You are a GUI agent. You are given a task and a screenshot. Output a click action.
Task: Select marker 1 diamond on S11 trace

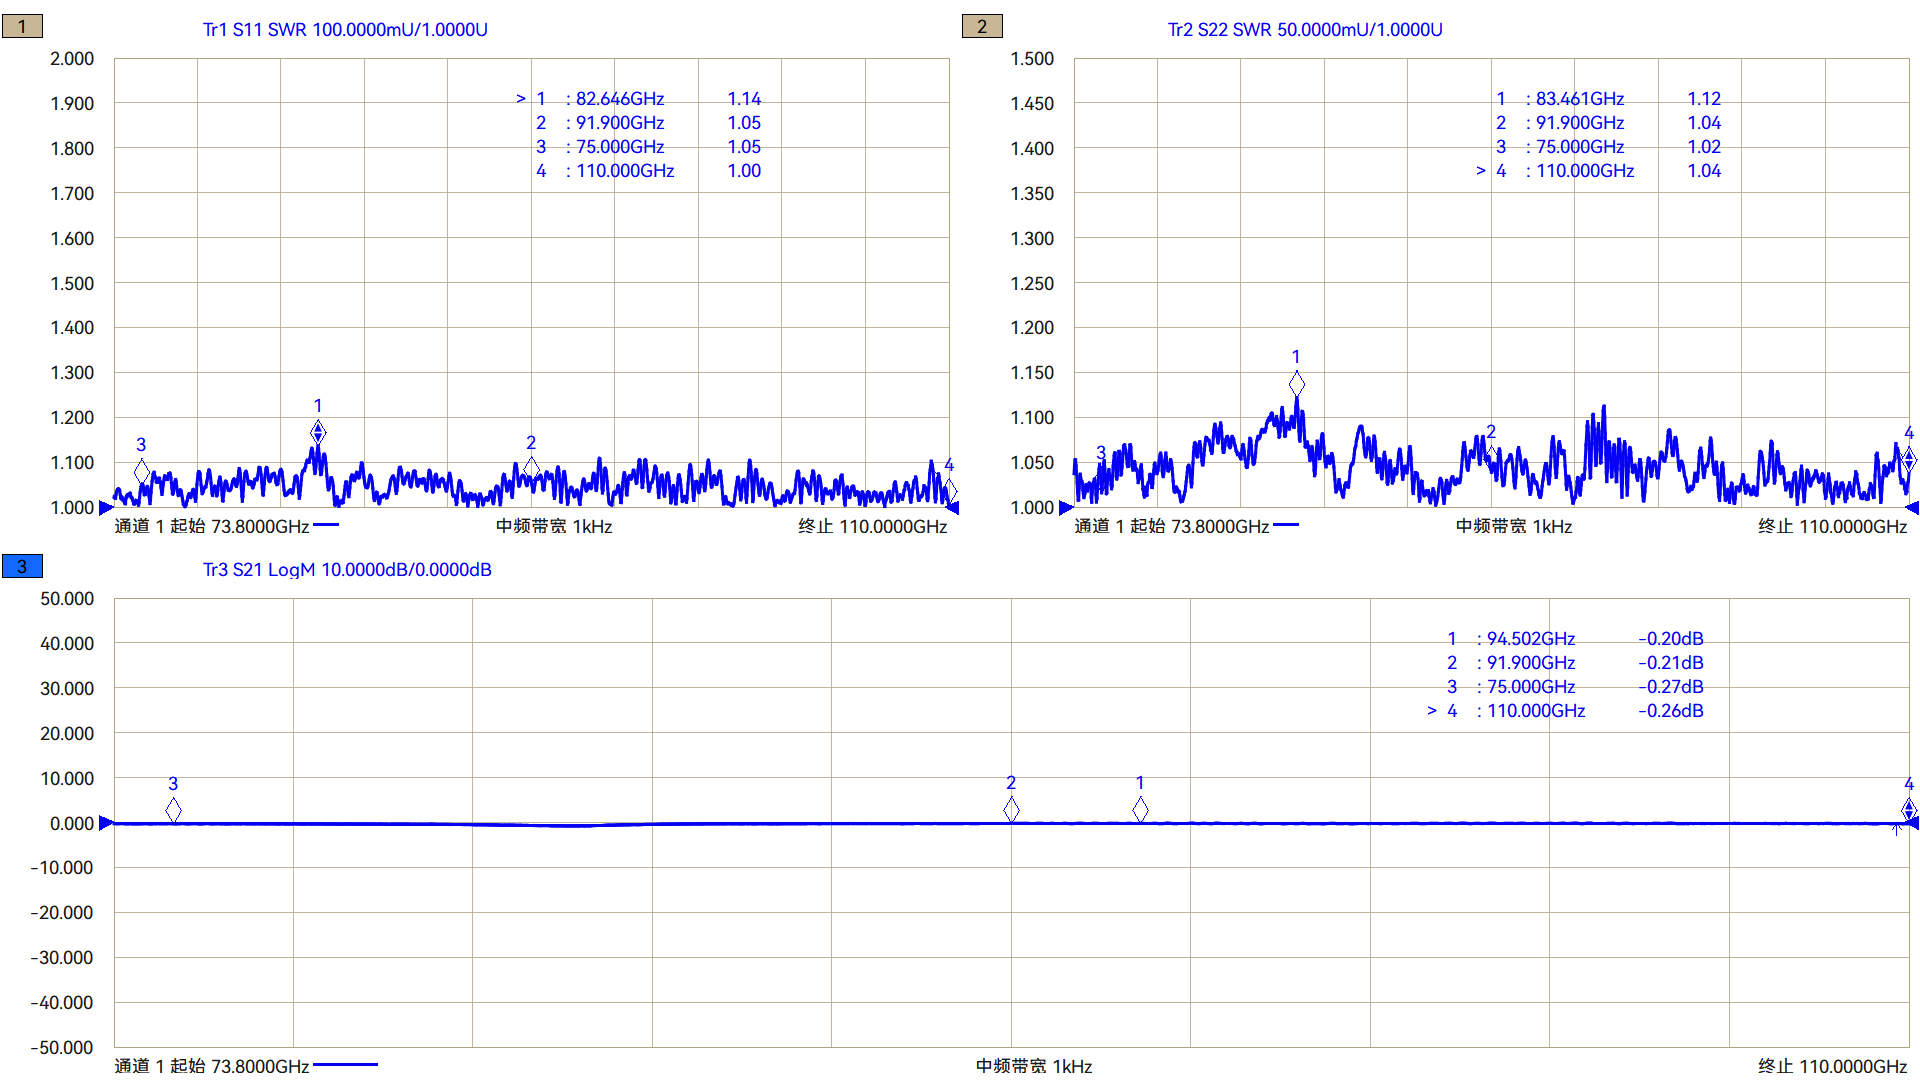pos(318,432)
